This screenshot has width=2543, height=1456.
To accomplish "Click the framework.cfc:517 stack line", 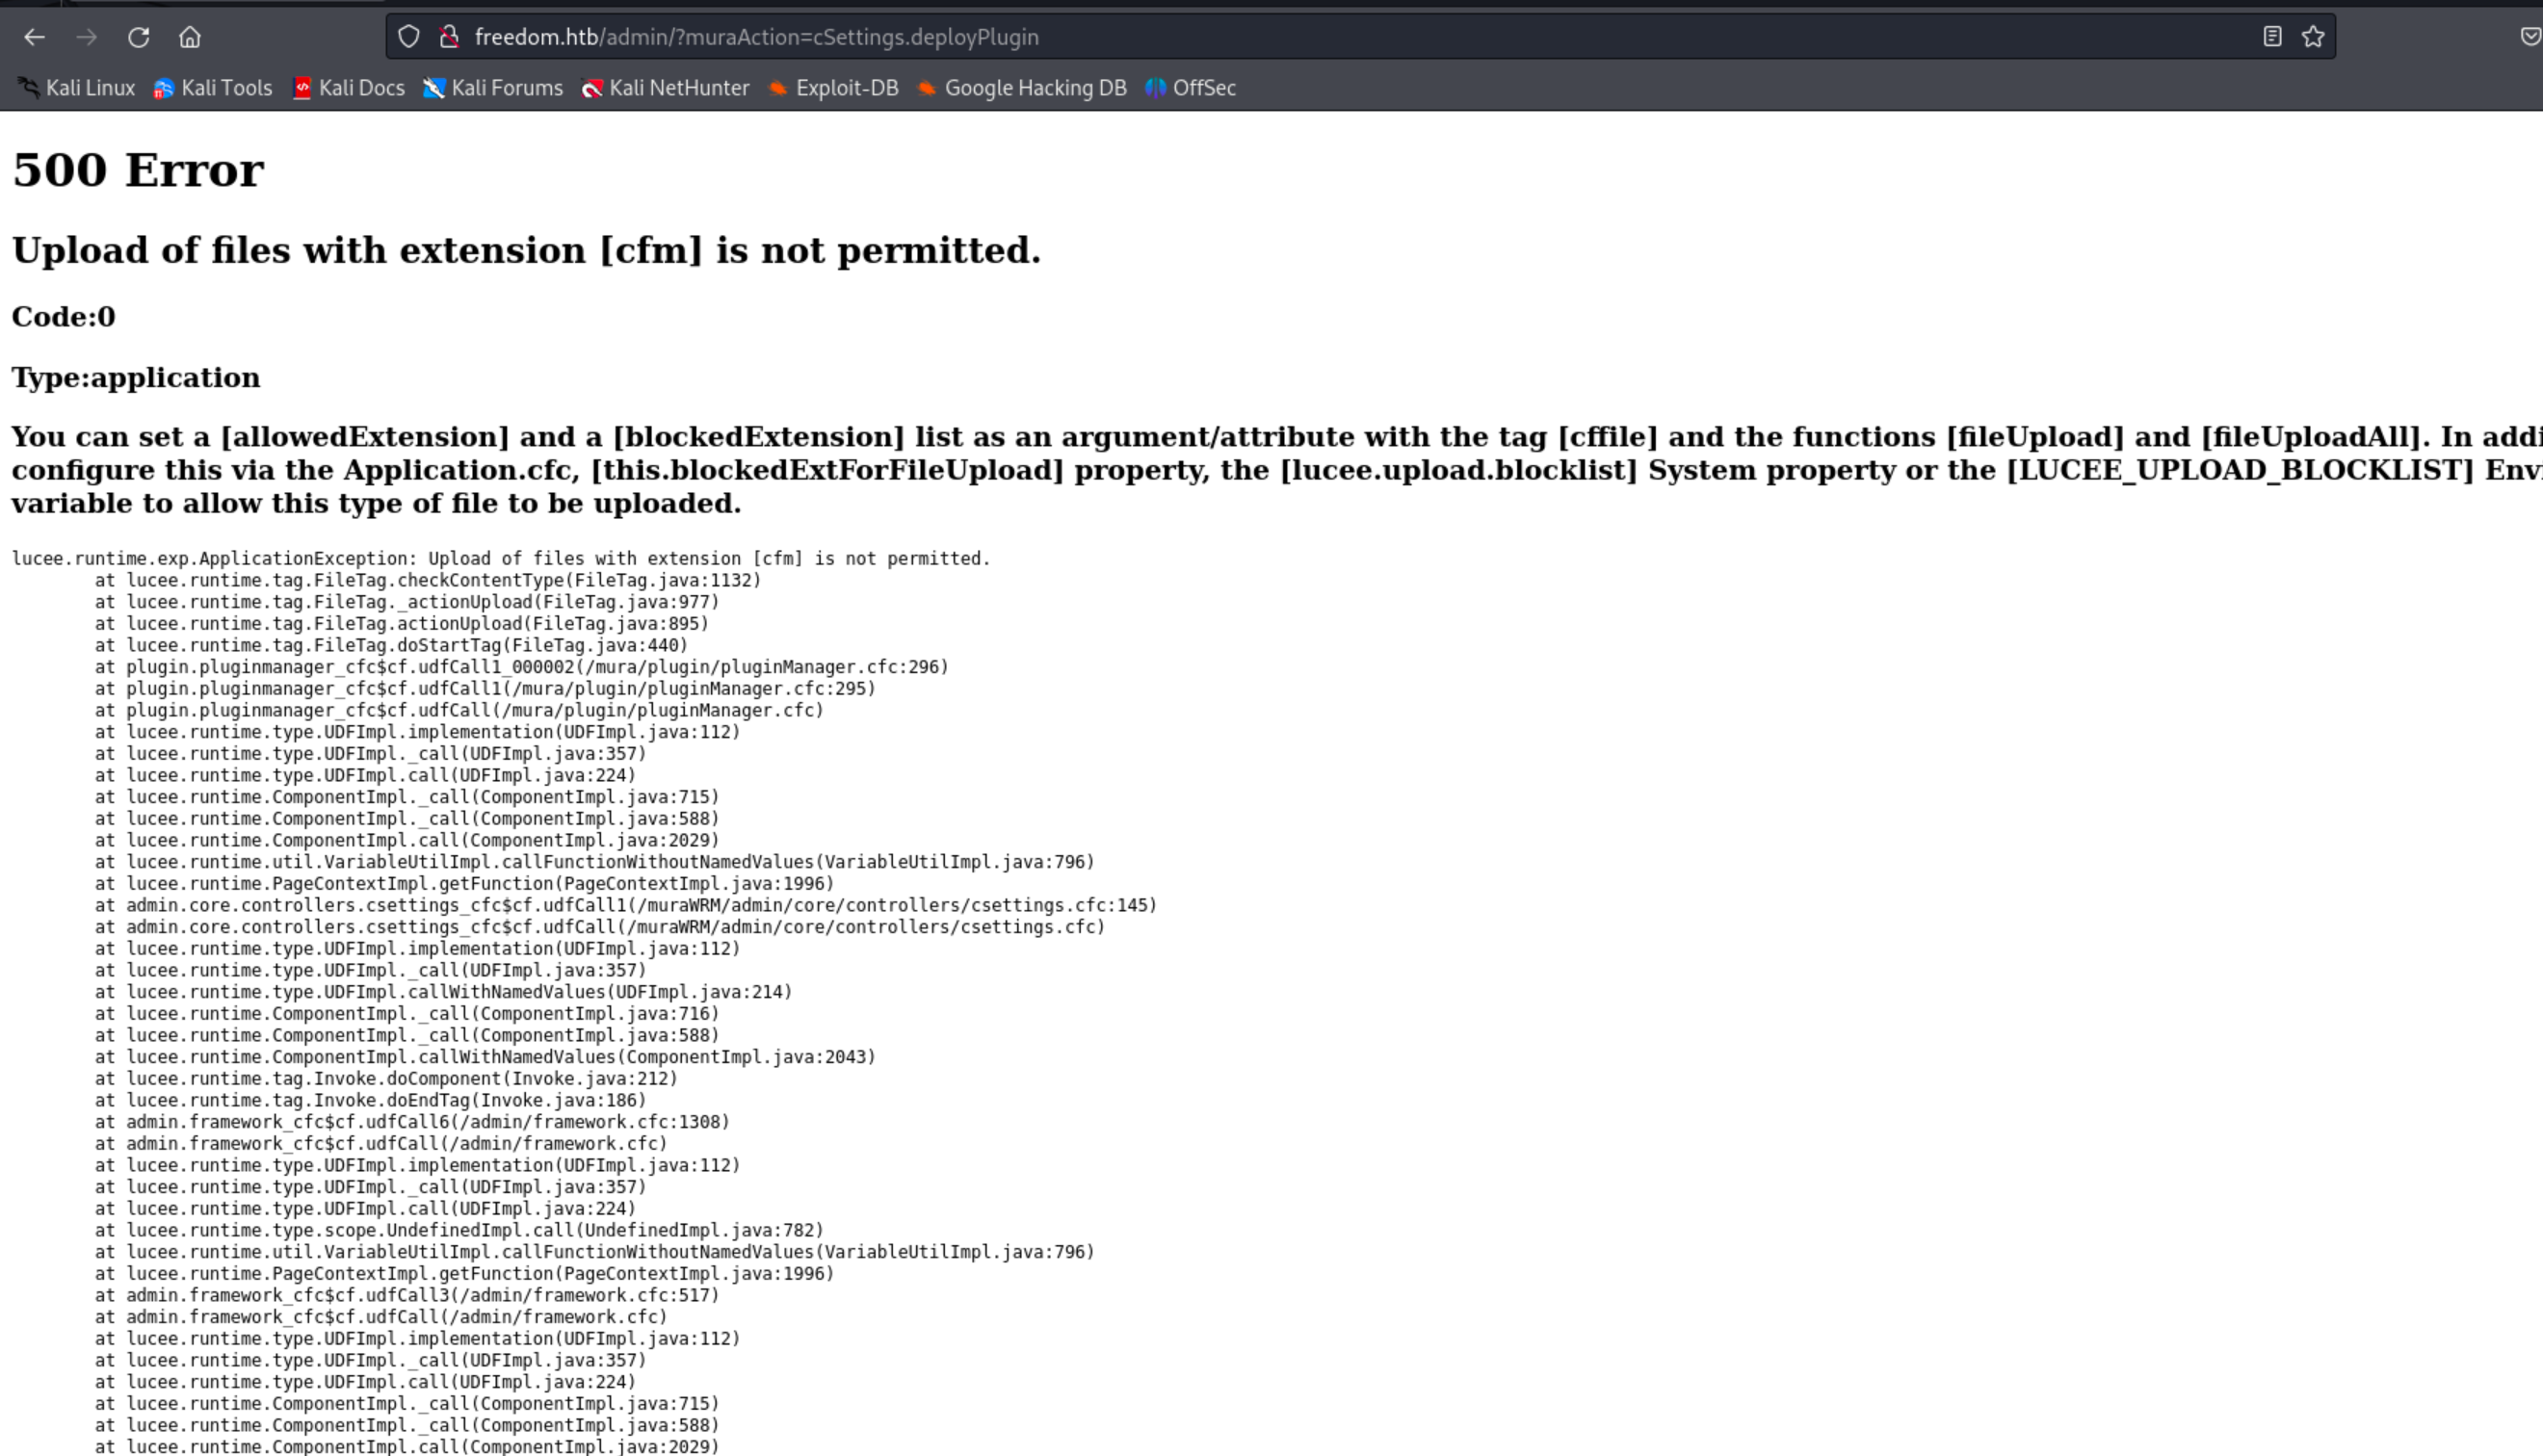I will click(407, 1295).
